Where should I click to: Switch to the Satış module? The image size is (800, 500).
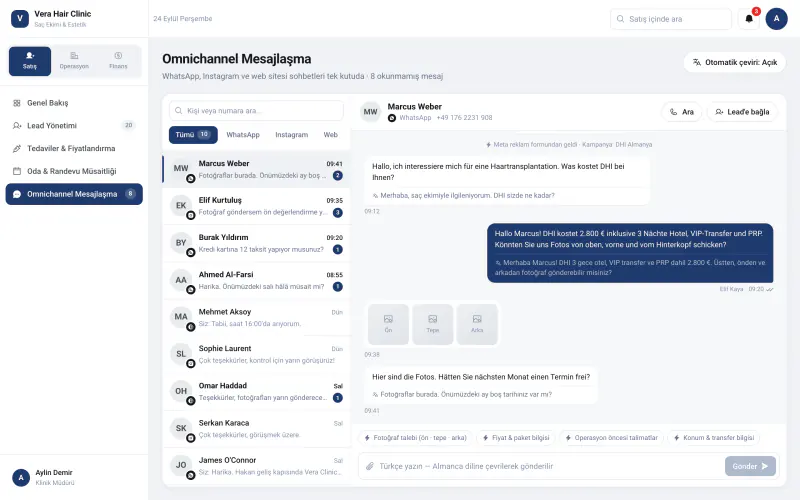(x=30, y=61)
